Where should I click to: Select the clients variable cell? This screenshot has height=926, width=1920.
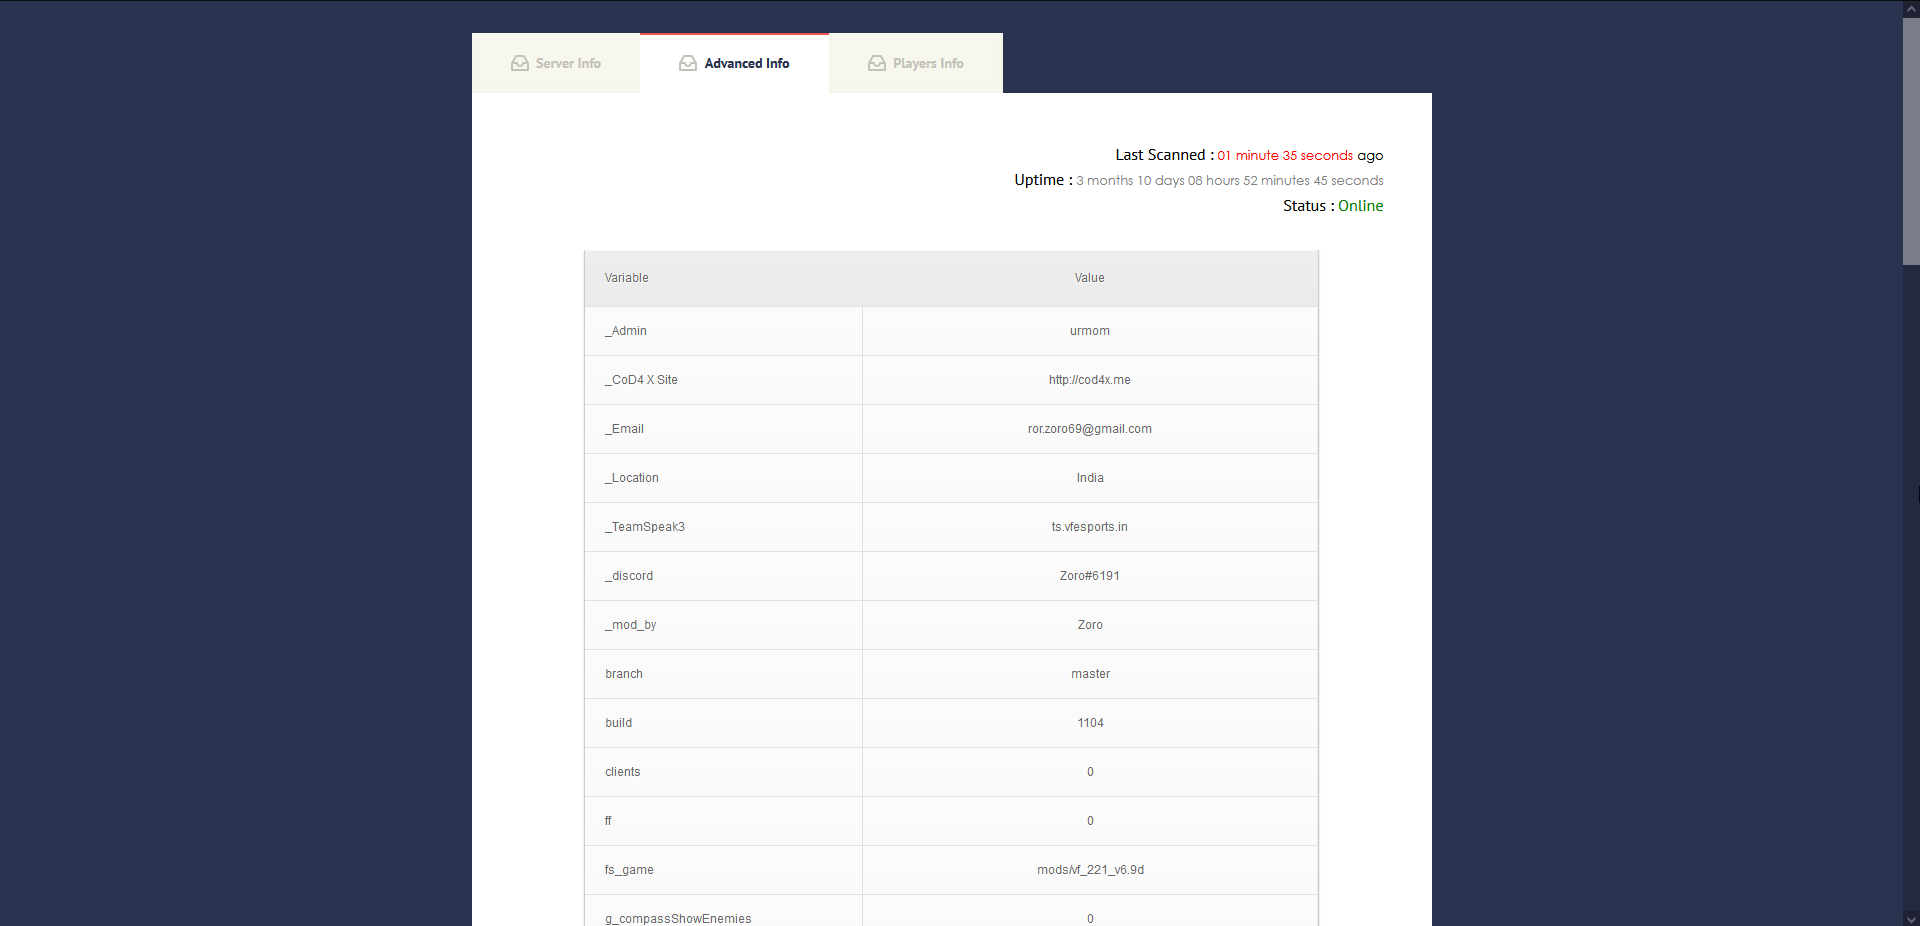coord(724,772)
